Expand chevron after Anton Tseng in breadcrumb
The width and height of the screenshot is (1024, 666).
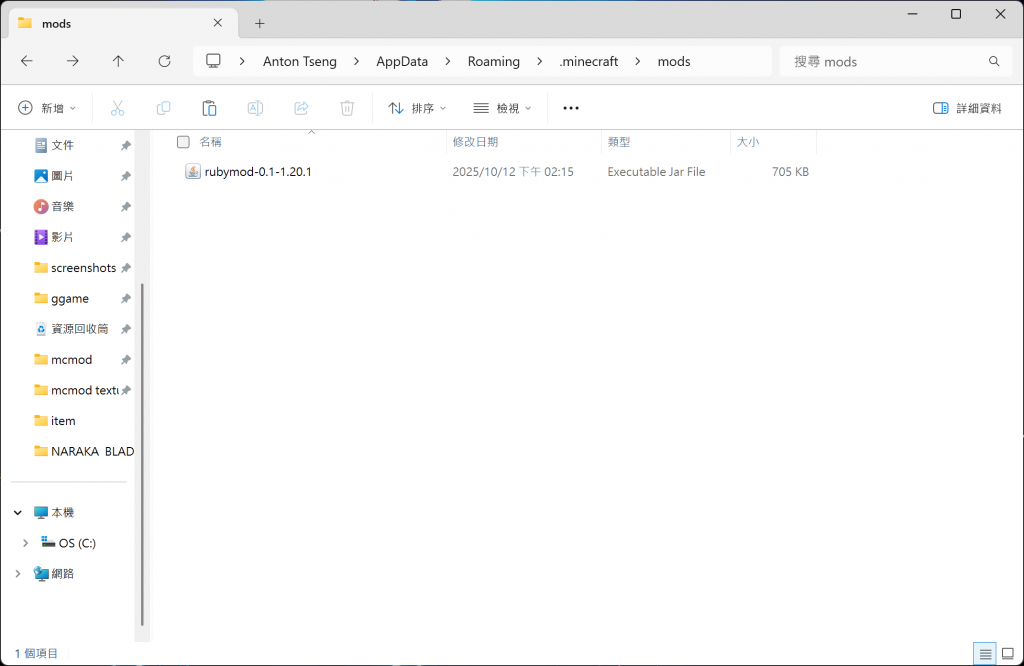pyautogui.click(x=357, y=61)
